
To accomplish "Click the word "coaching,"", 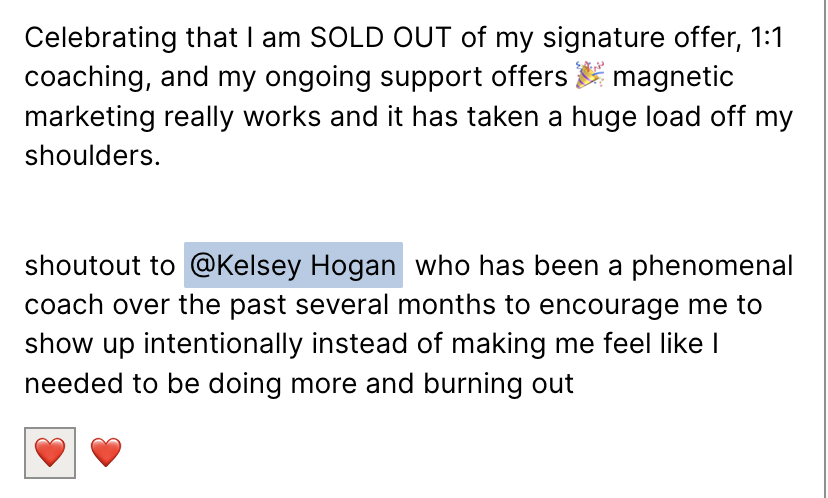I will [88, 79].
